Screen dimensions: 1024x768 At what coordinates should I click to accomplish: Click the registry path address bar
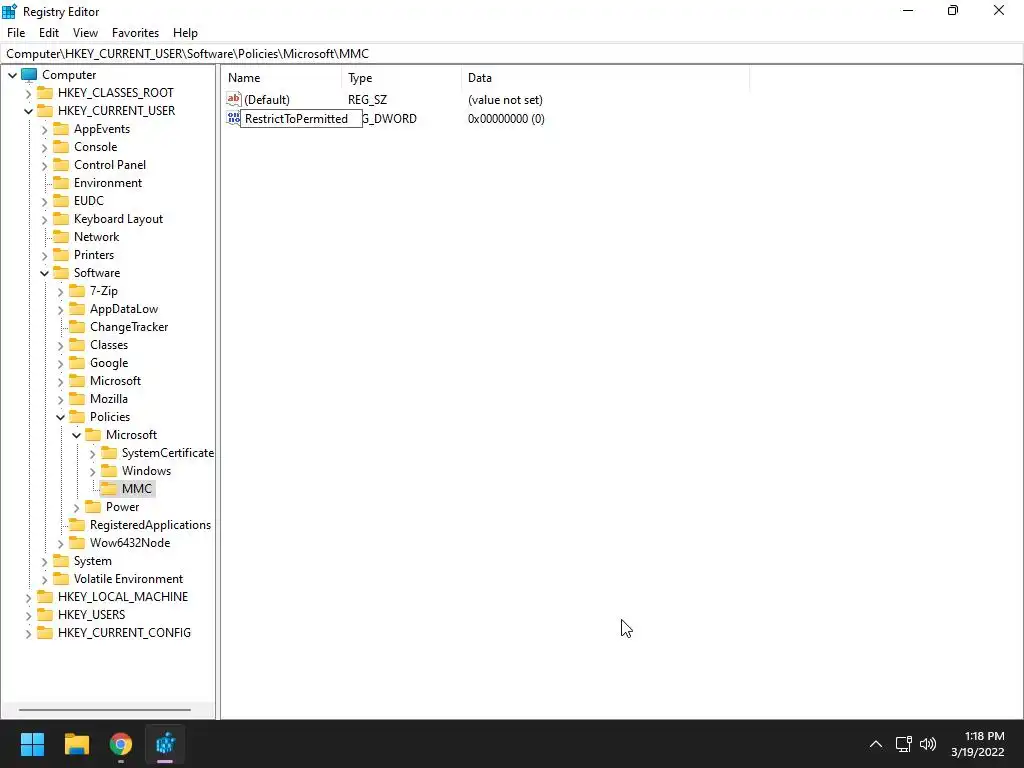coord(512,54)
